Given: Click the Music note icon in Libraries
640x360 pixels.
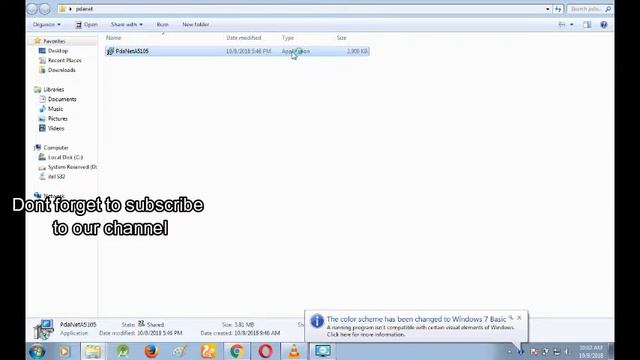Looking at the screenshot, I should coord(42,109).
